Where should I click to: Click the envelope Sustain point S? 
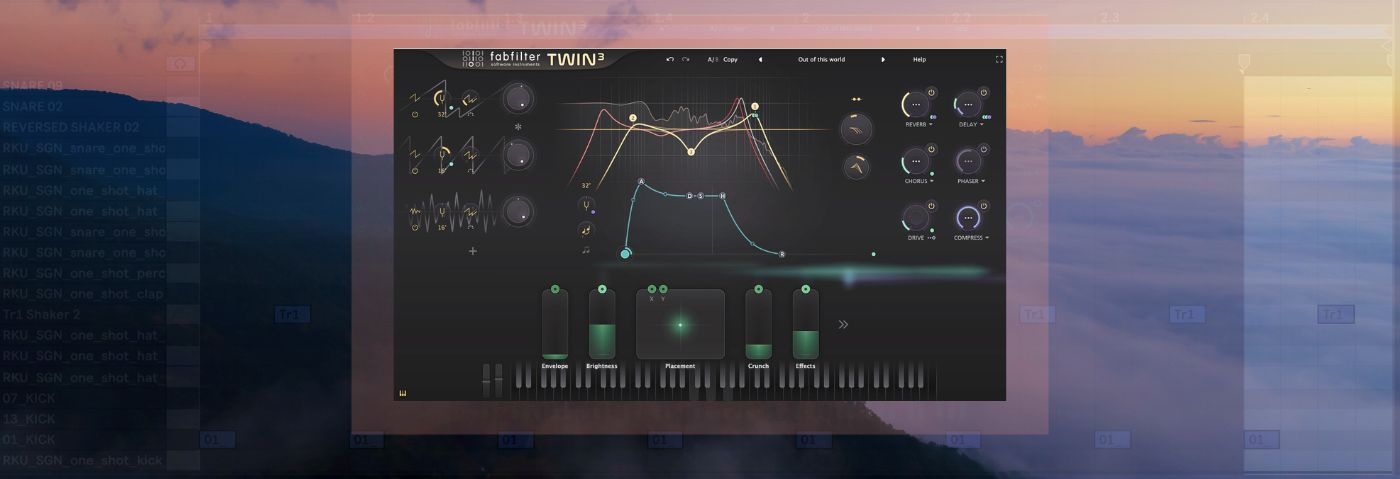click(700, 196)
